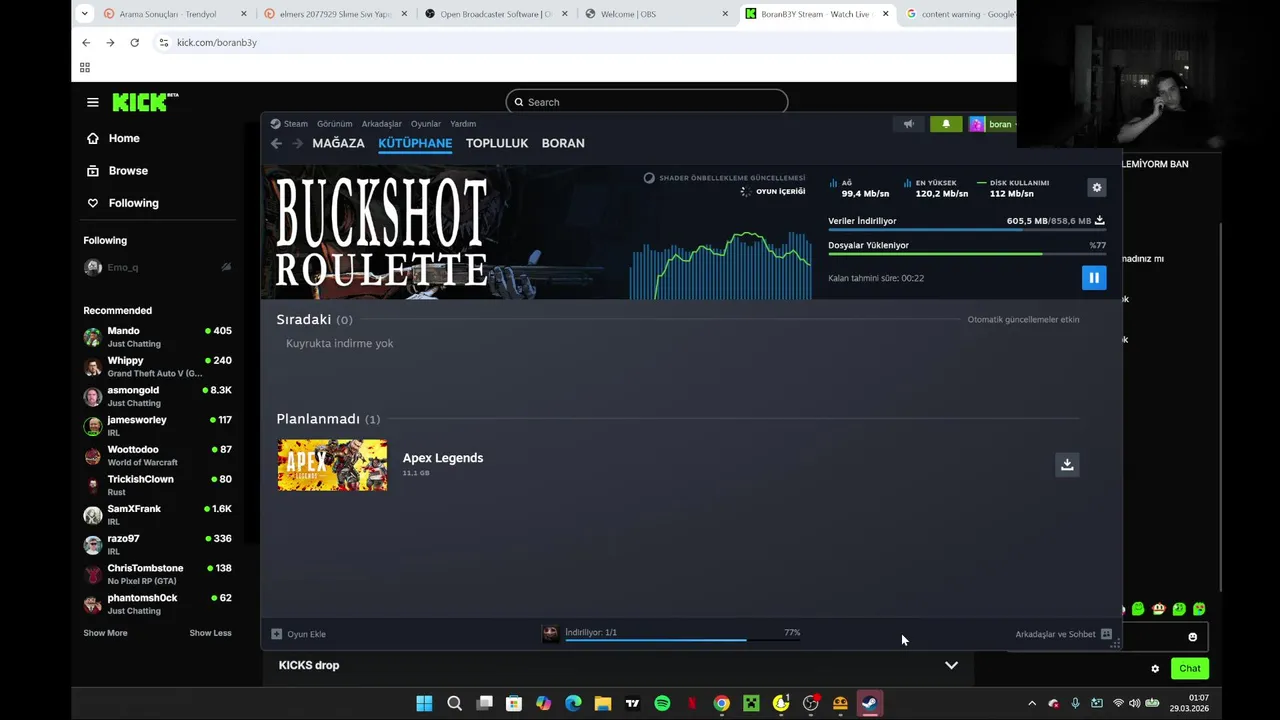Open Arkadaşlar ve Sohbet in Steam
Viewport: 1280px width, 720px height.
coord(1063,634)
